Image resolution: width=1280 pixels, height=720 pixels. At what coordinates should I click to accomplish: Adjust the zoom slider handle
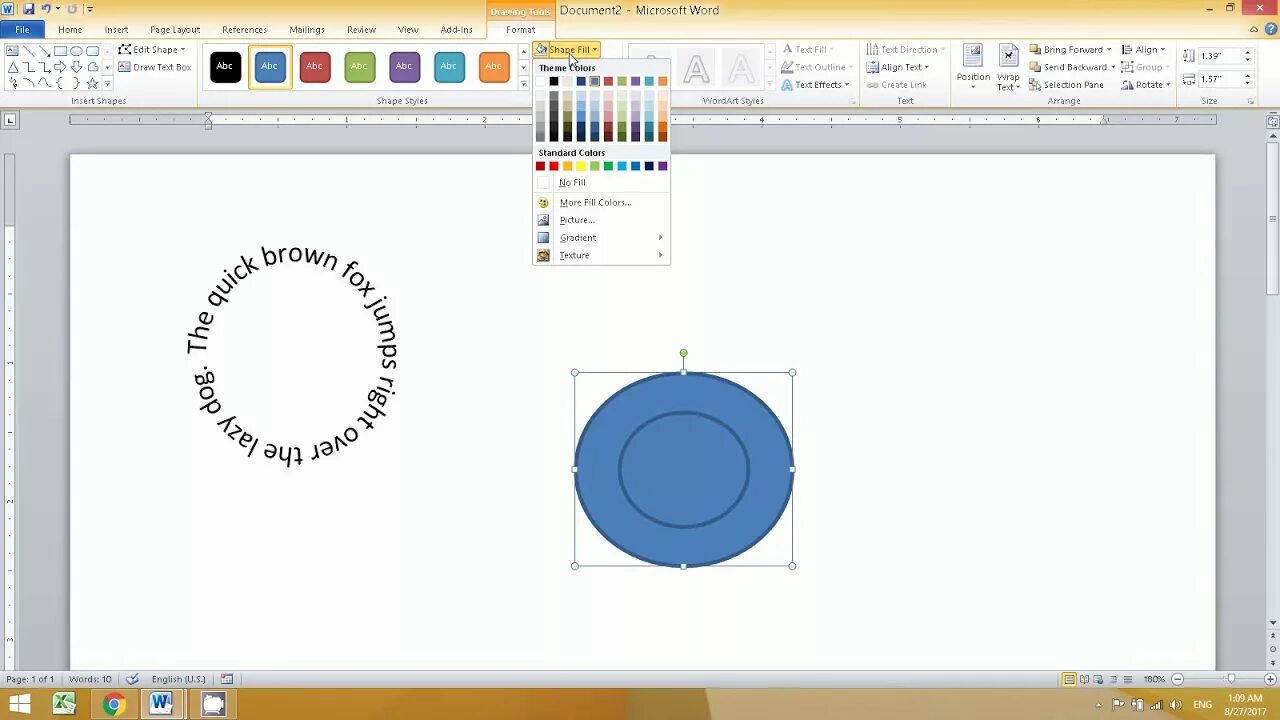click(1230, 680)
